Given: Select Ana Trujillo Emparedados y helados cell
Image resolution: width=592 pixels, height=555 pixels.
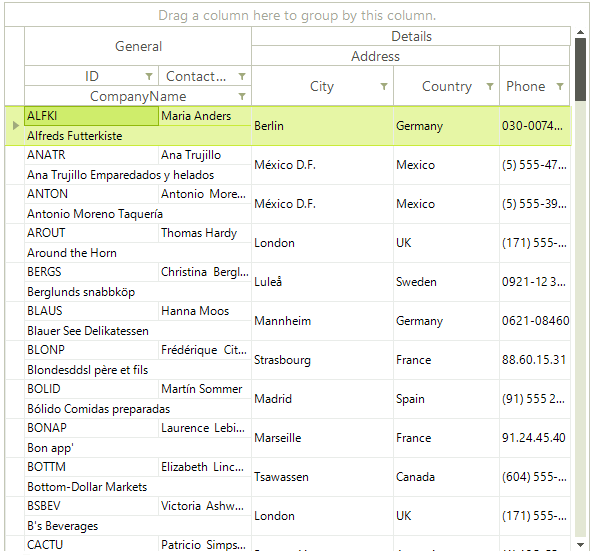Looking at the screenshot, I should pos(138,175).
